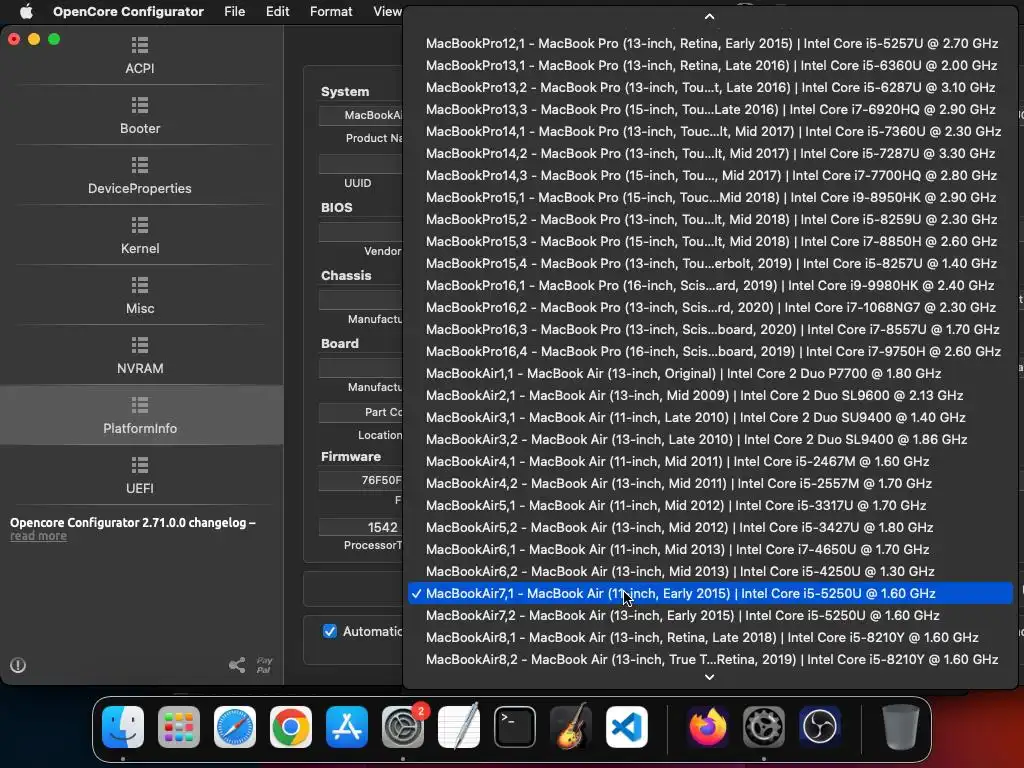
Task: Toggle the Automatic checkbox
Action: pyautogui.click(x=330, y=632)
